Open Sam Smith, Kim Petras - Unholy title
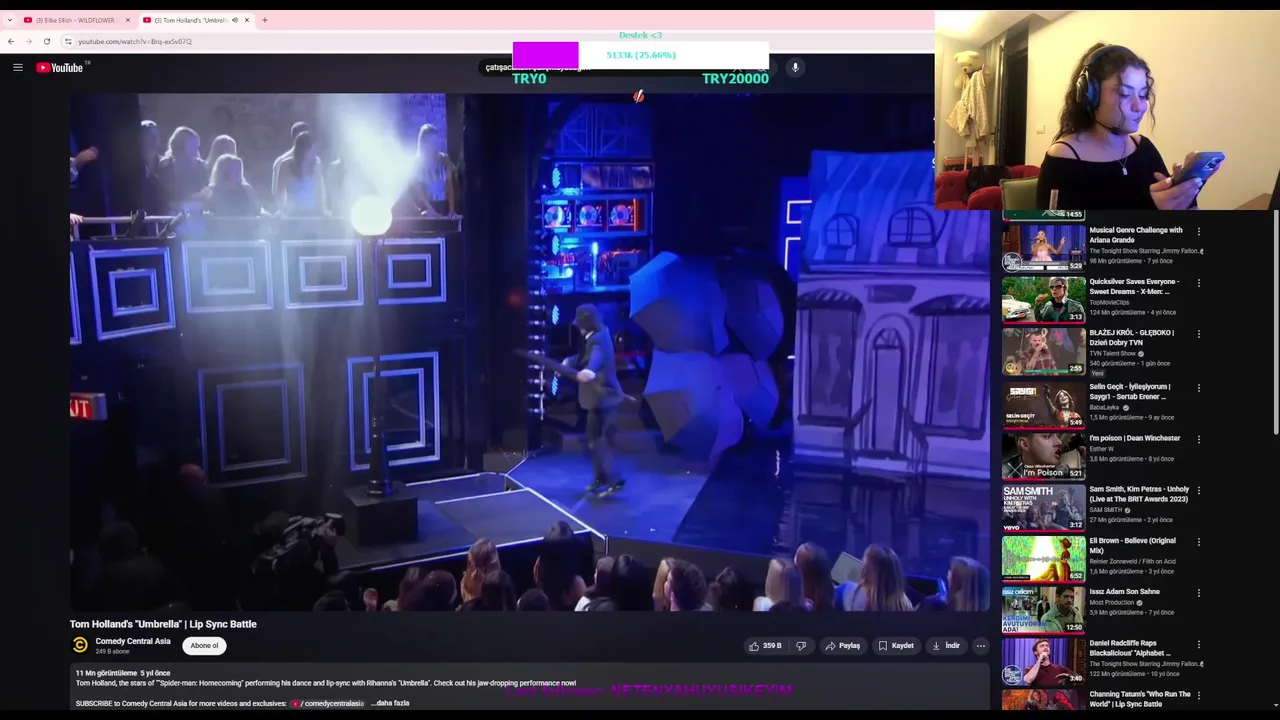The image size is (1280, 720). coord(1139,494)
